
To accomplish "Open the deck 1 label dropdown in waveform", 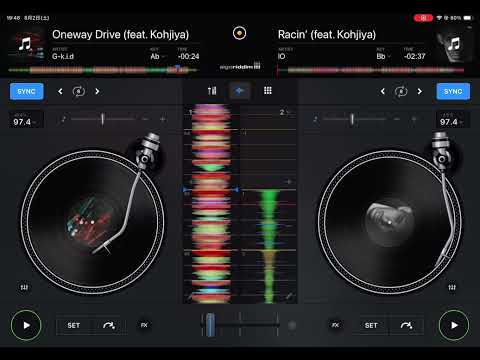I will click(x=191, y=112).
